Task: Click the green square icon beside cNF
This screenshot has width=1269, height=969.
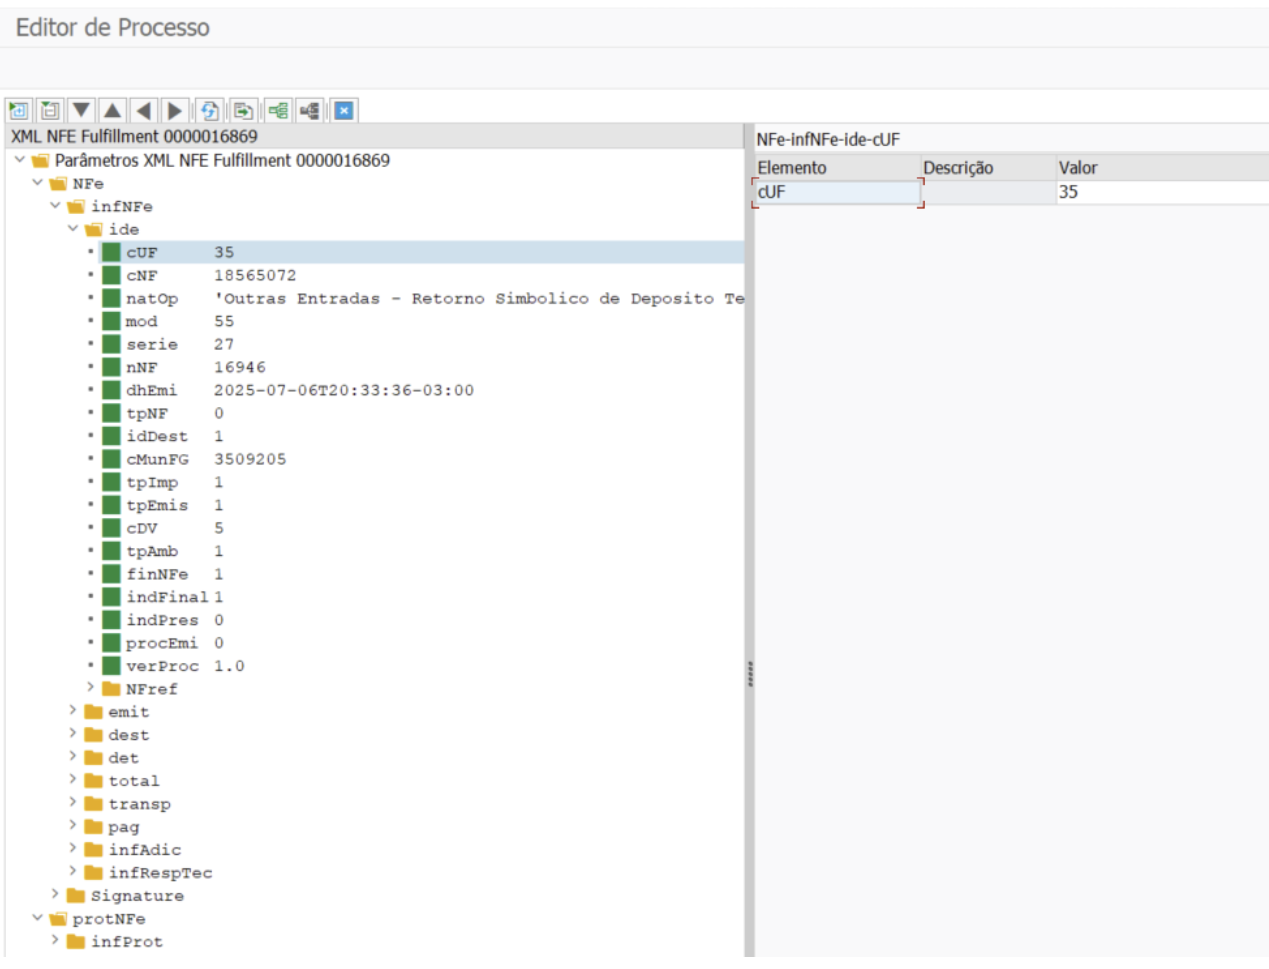Action: click(111, 275)
